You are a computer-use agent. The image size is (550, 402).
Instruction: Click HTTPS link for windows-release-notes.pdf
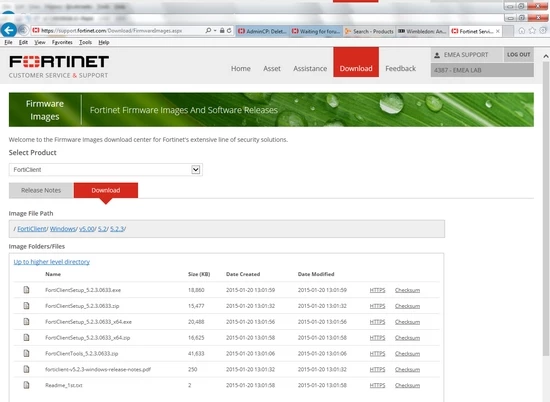pyautogui.click(x=377, y=369)
